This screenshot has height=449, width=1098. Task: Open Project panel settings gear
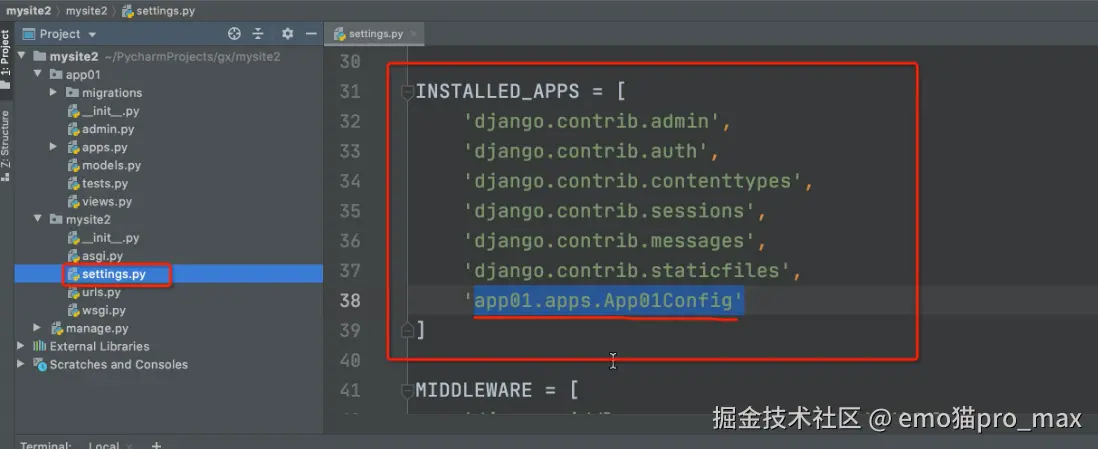click(x=287, y=34)
